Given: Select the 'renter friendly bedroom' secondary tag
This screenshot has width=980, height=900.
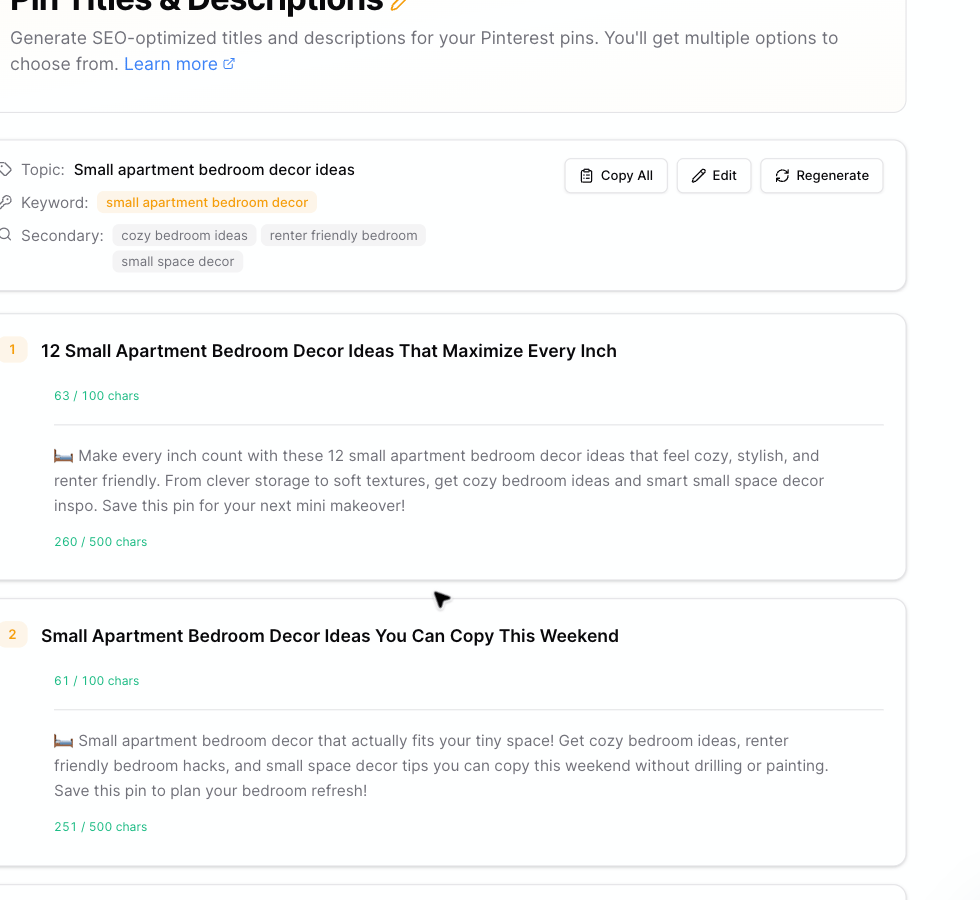Looking at the screenshot, I should [x=343, y=235].
